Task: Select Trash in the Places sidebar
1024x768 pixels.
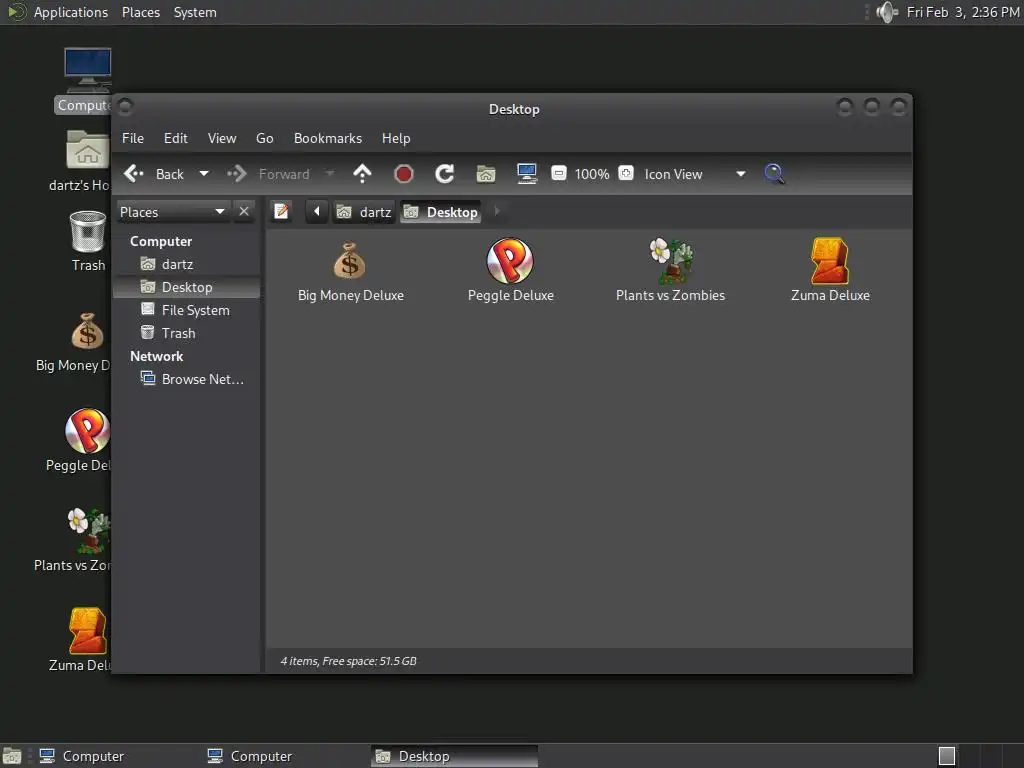Action: coord(187,333)
